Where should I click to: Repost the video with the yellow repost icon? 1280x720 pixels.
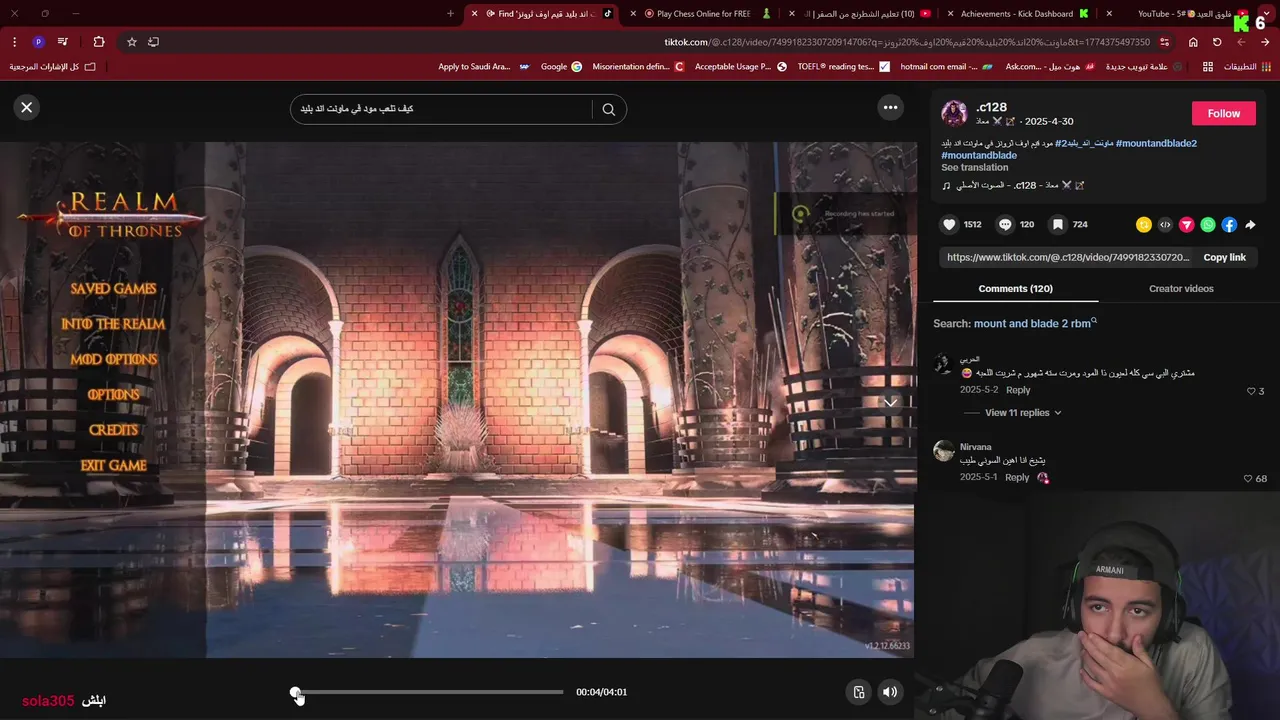coord(1143,225)
